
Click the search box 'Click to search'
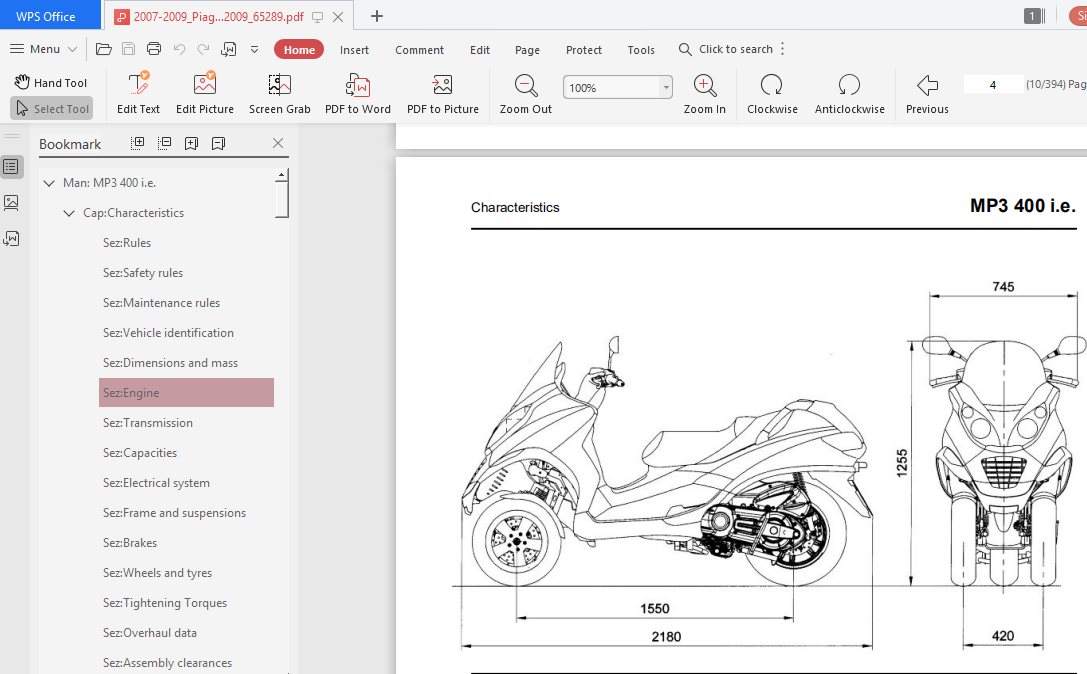click(726, 49)
